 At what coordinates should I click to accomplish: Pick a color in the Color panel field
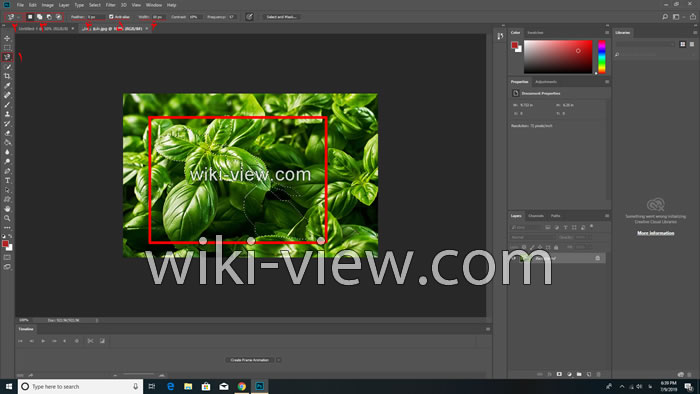click(558, 57)
